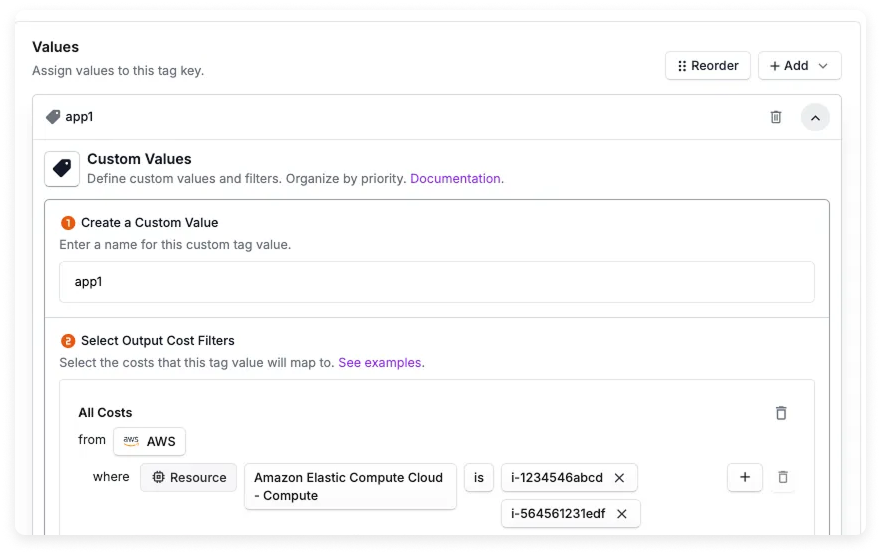The height and width of the screenshot is (555, 881).
Task: Click the Reorder button
Action: pyautogui.click(x=707, y=66)
